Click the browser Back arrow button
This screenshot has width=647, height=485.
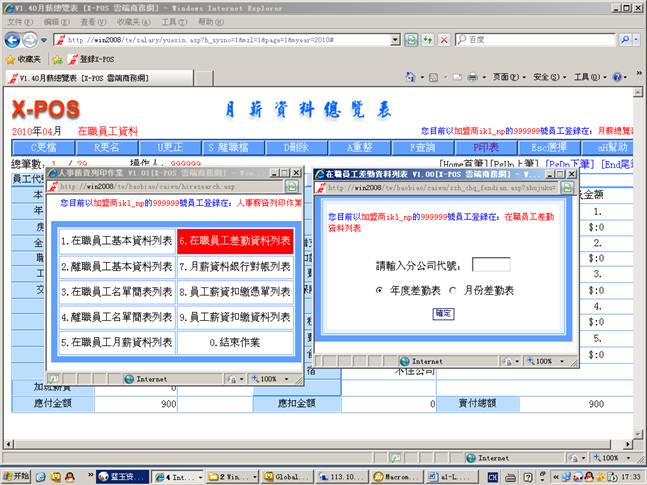[x=12, y=39]
